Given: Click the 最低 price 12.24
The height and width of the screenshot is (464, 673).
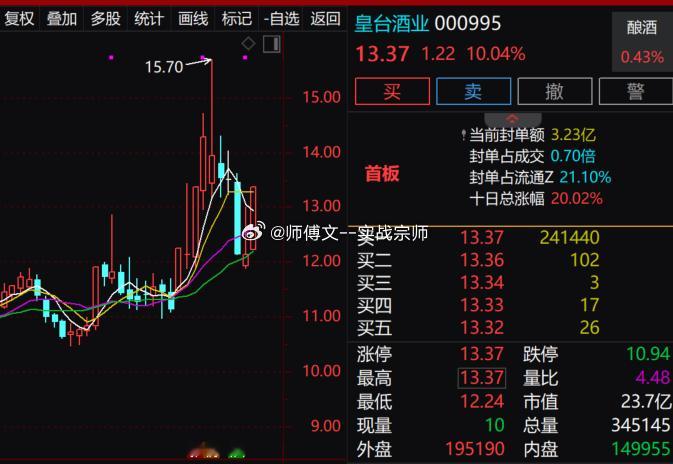Looking at the screenshot, I should [482, 402].
